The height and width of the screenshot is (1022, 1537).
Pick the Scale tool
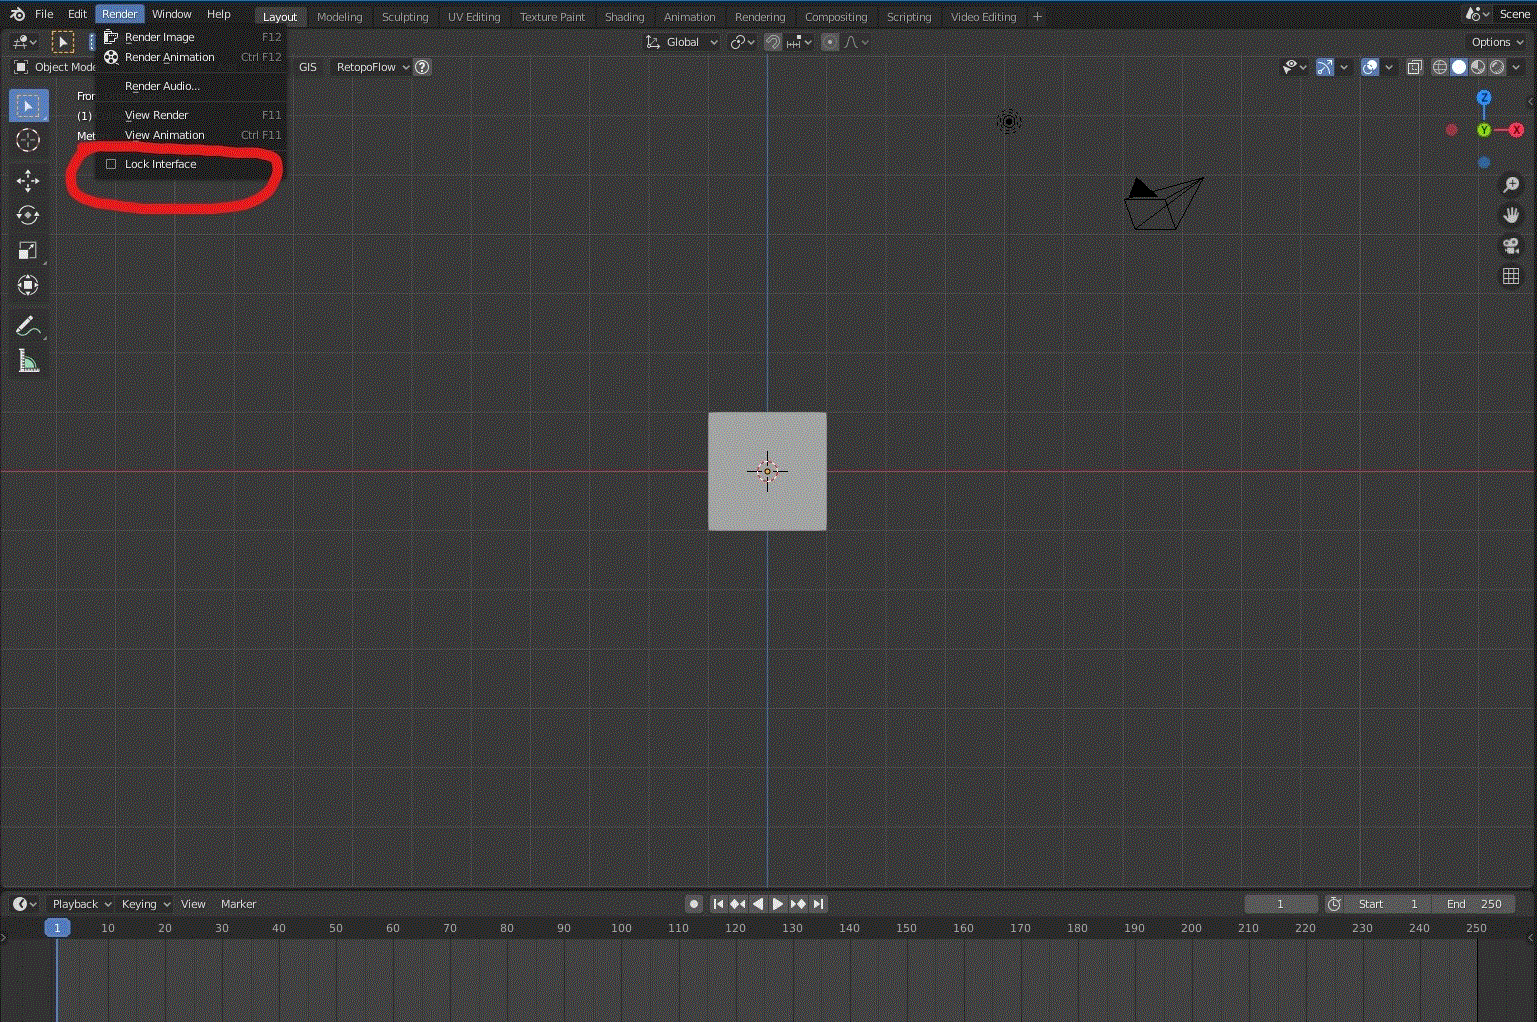28,250
